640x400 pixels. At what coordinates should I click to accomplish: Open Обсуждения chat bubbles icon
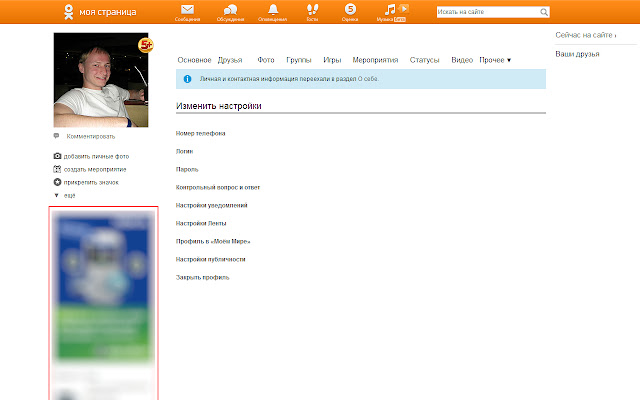(x=230, y=9)
